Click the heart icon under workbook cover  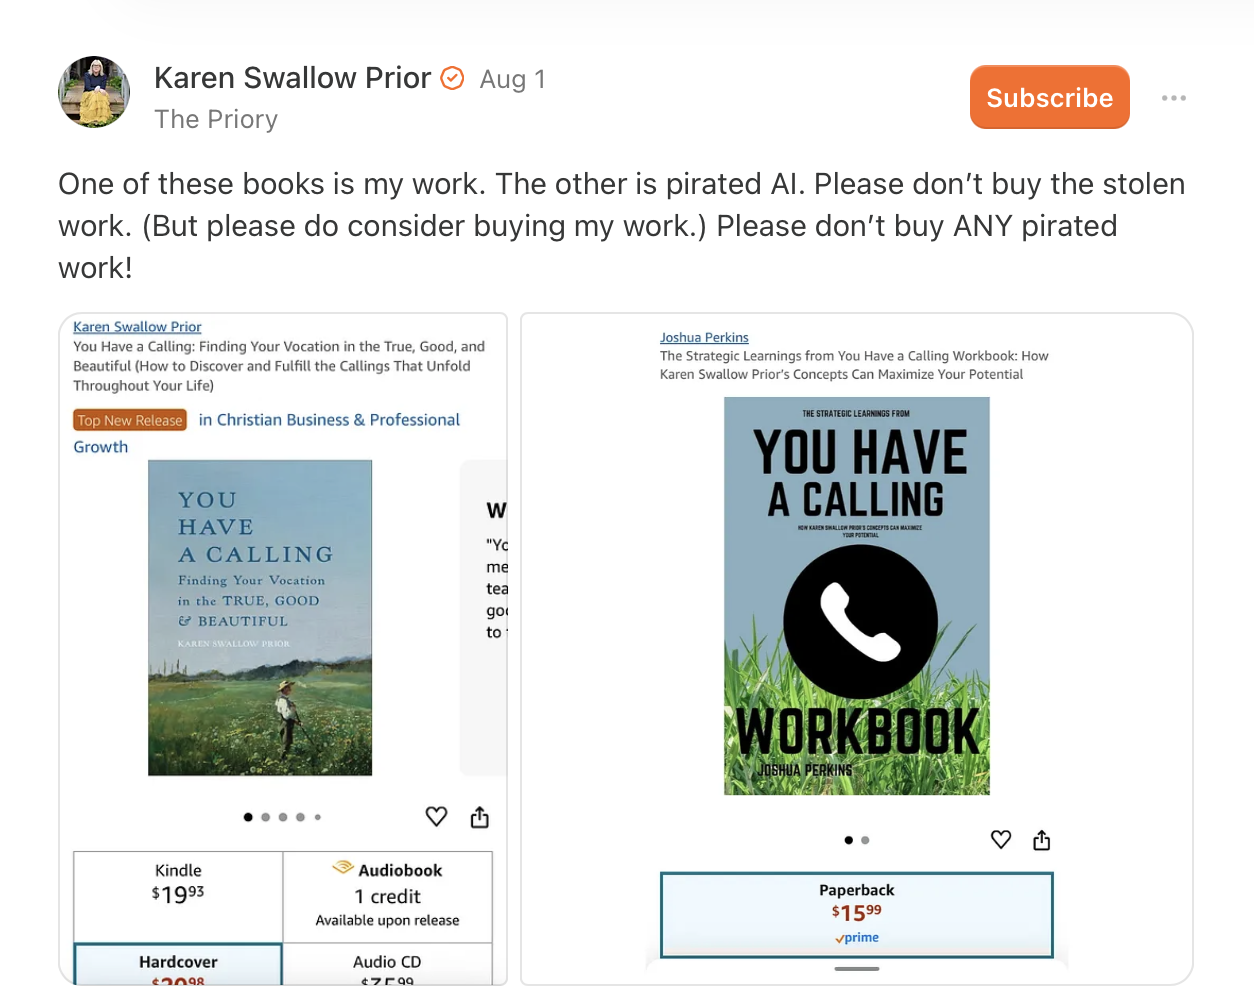pos(1001,840)
